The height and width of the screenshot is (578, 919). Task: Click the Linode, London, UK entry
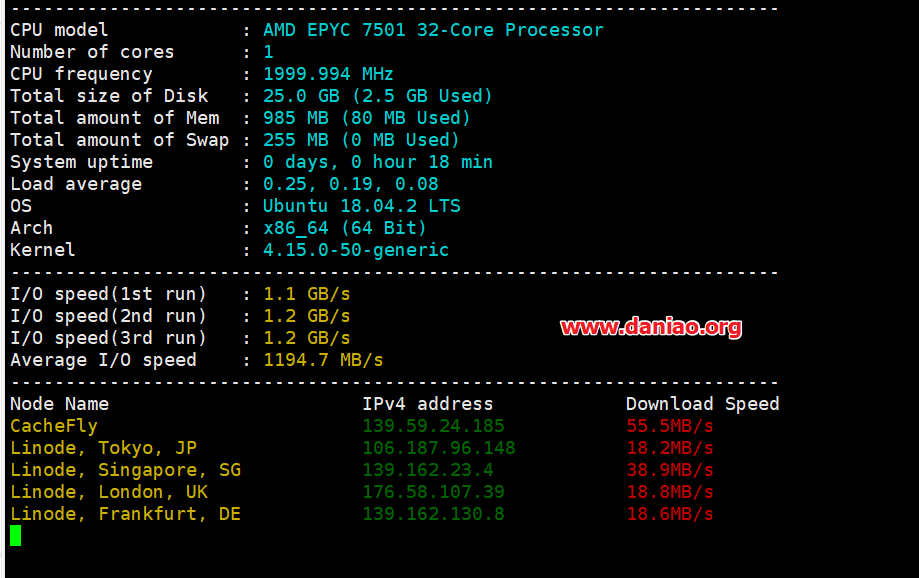point(109,492)
